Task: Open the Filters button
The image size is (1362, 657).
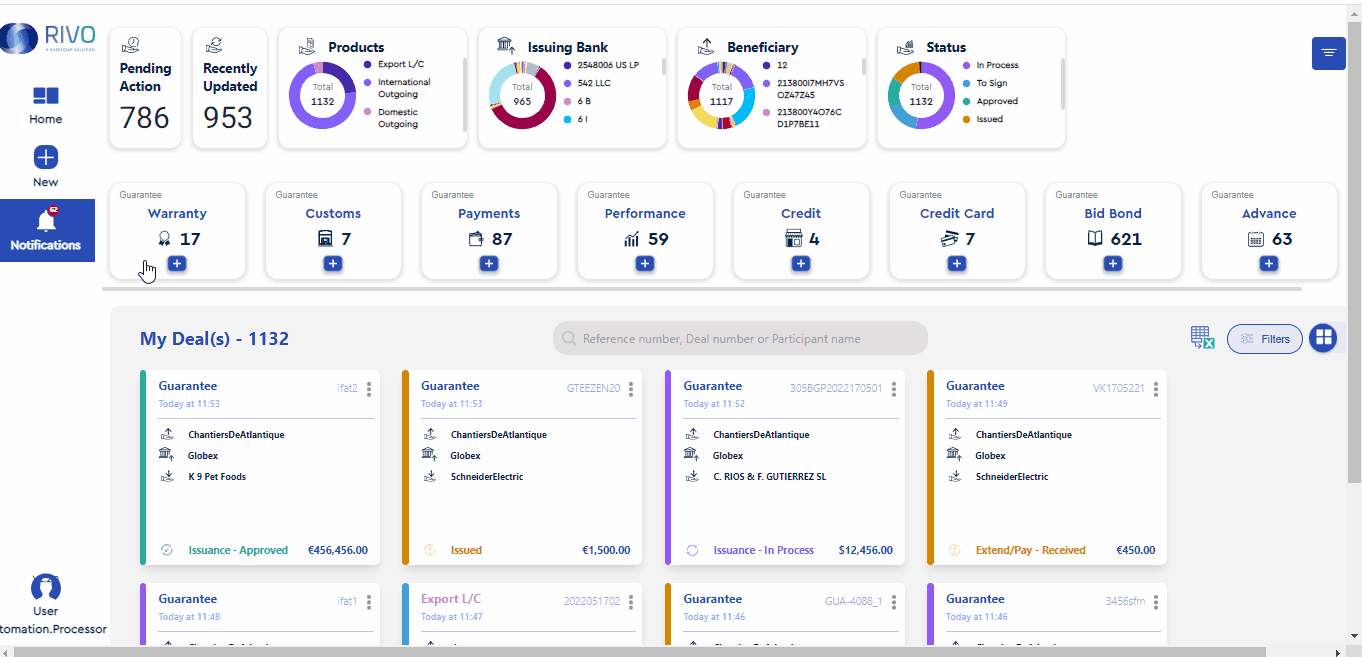Action: coord(1265,339)
